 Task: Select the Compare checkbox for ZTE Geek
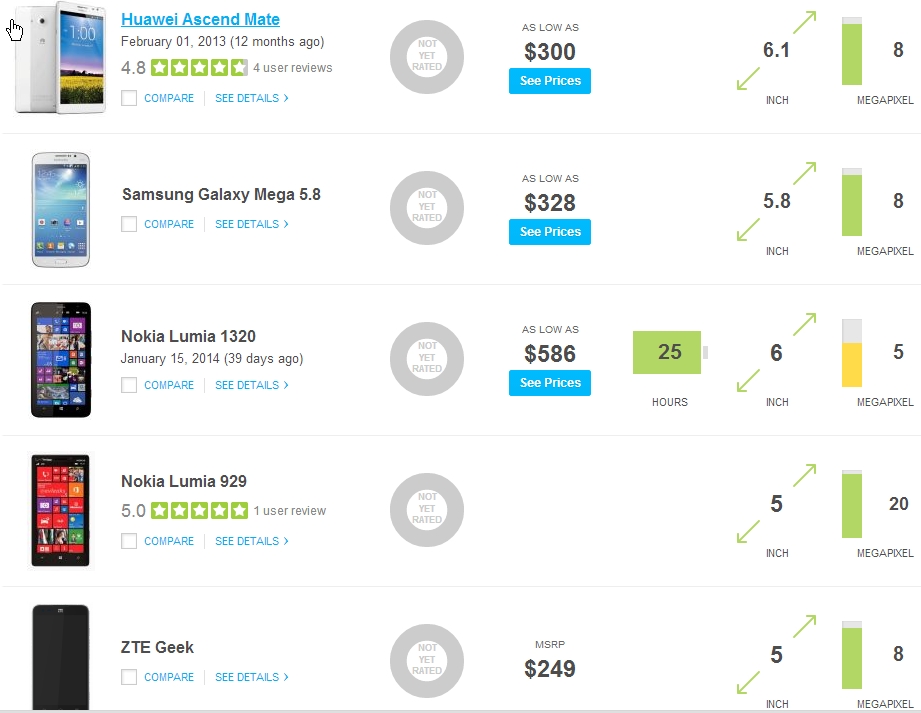click(x=129, y=677)
